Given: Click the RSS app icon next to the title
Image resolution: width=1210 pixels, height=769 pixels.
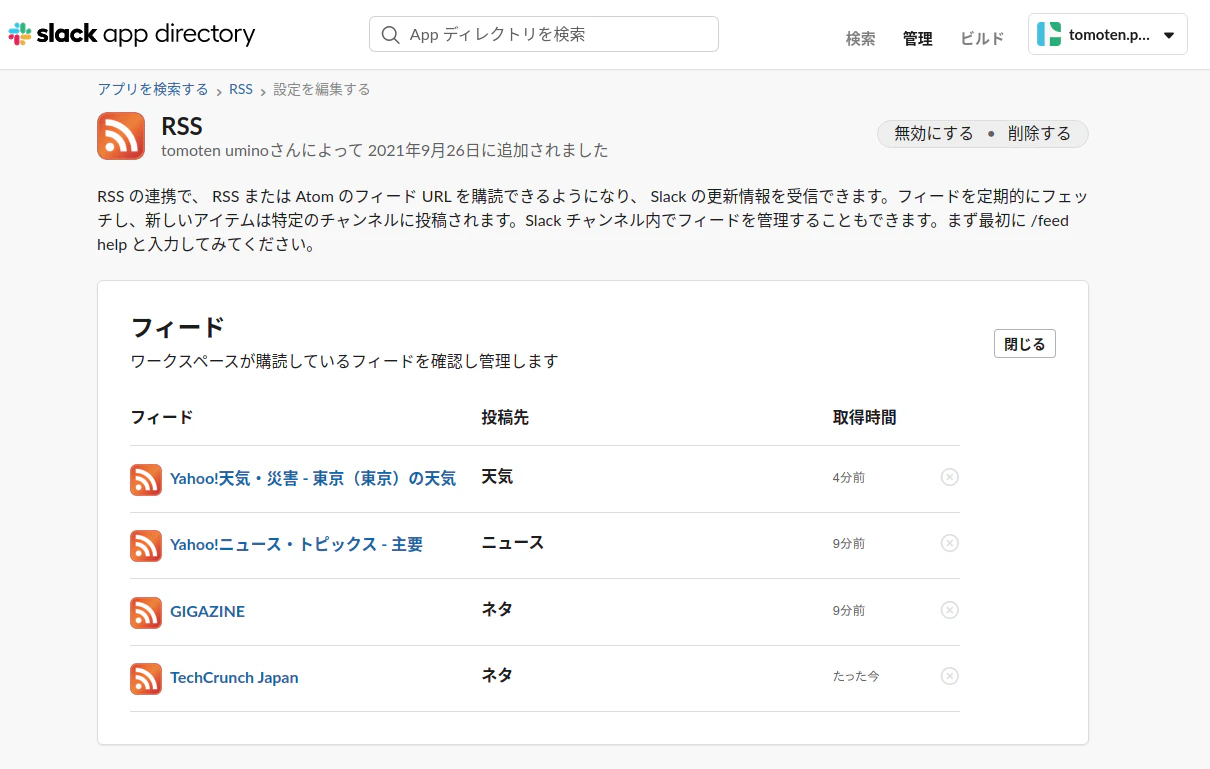Looking at the screenshot, I should [x=120, y=137].
